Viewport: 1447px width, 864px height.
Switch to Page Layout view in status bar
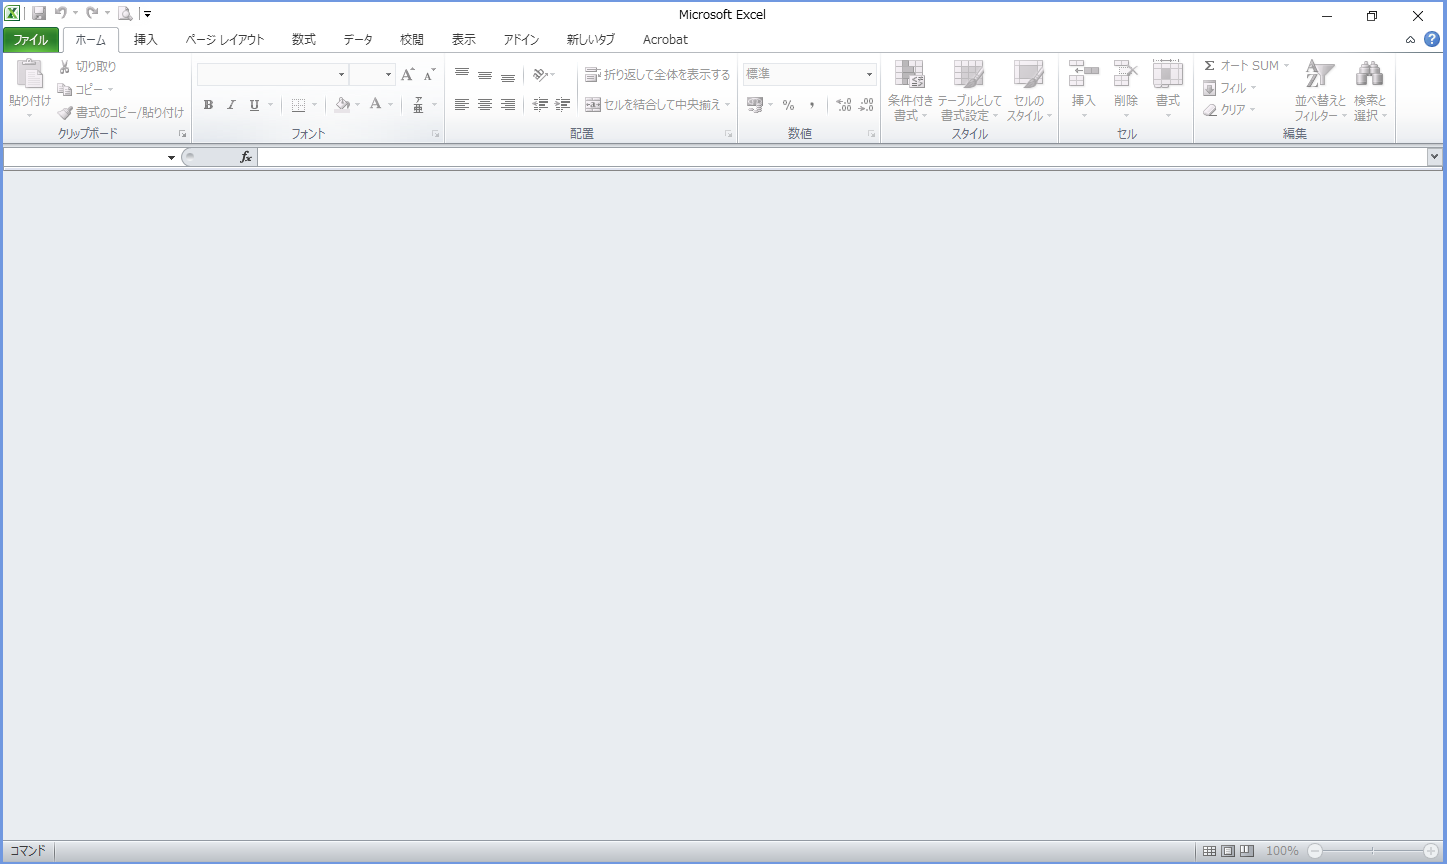coord(1228,851)
